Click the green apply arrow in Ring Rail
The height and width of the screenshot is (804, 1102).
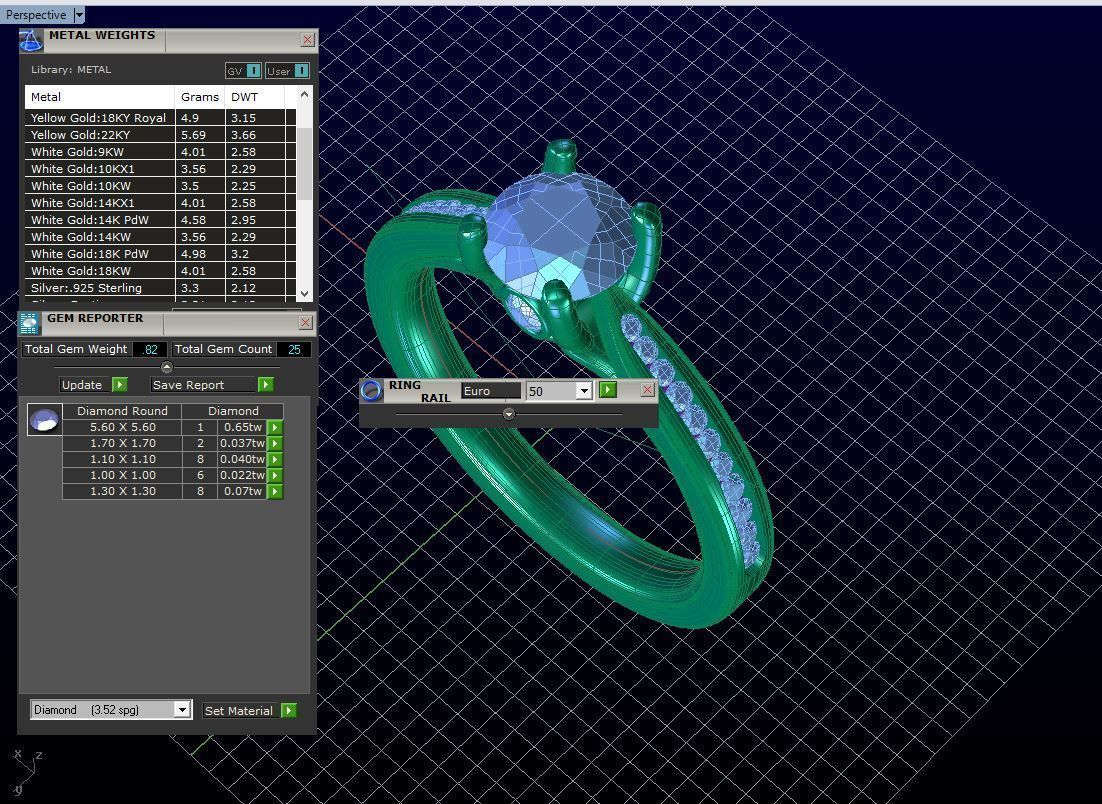(608, 389)
